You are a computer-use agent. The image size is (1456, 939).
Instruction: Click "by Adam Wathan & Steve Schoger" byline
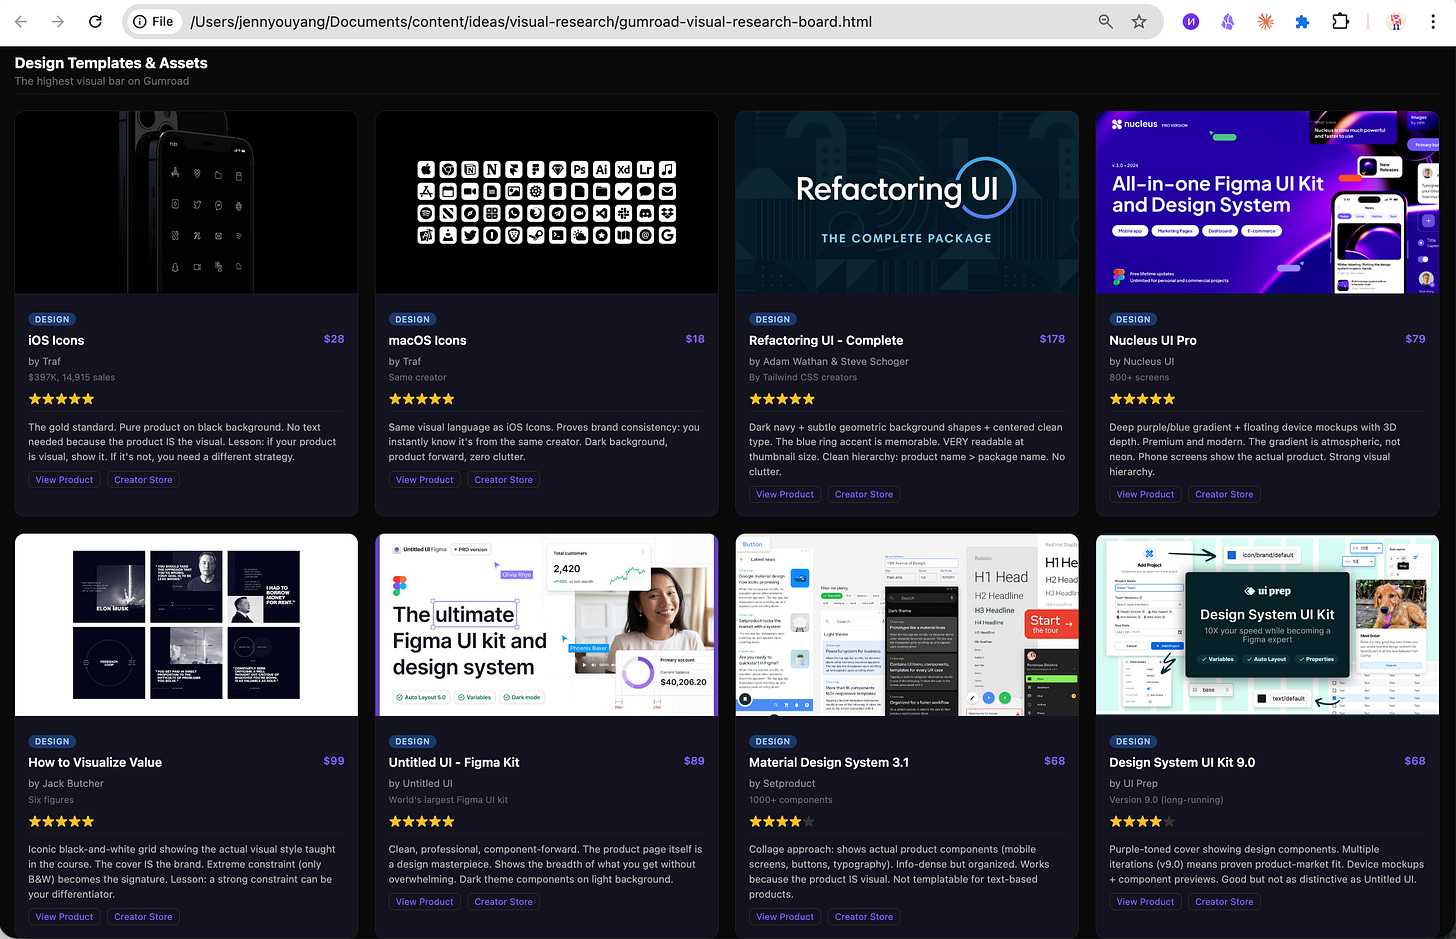(x=829, y=362)
